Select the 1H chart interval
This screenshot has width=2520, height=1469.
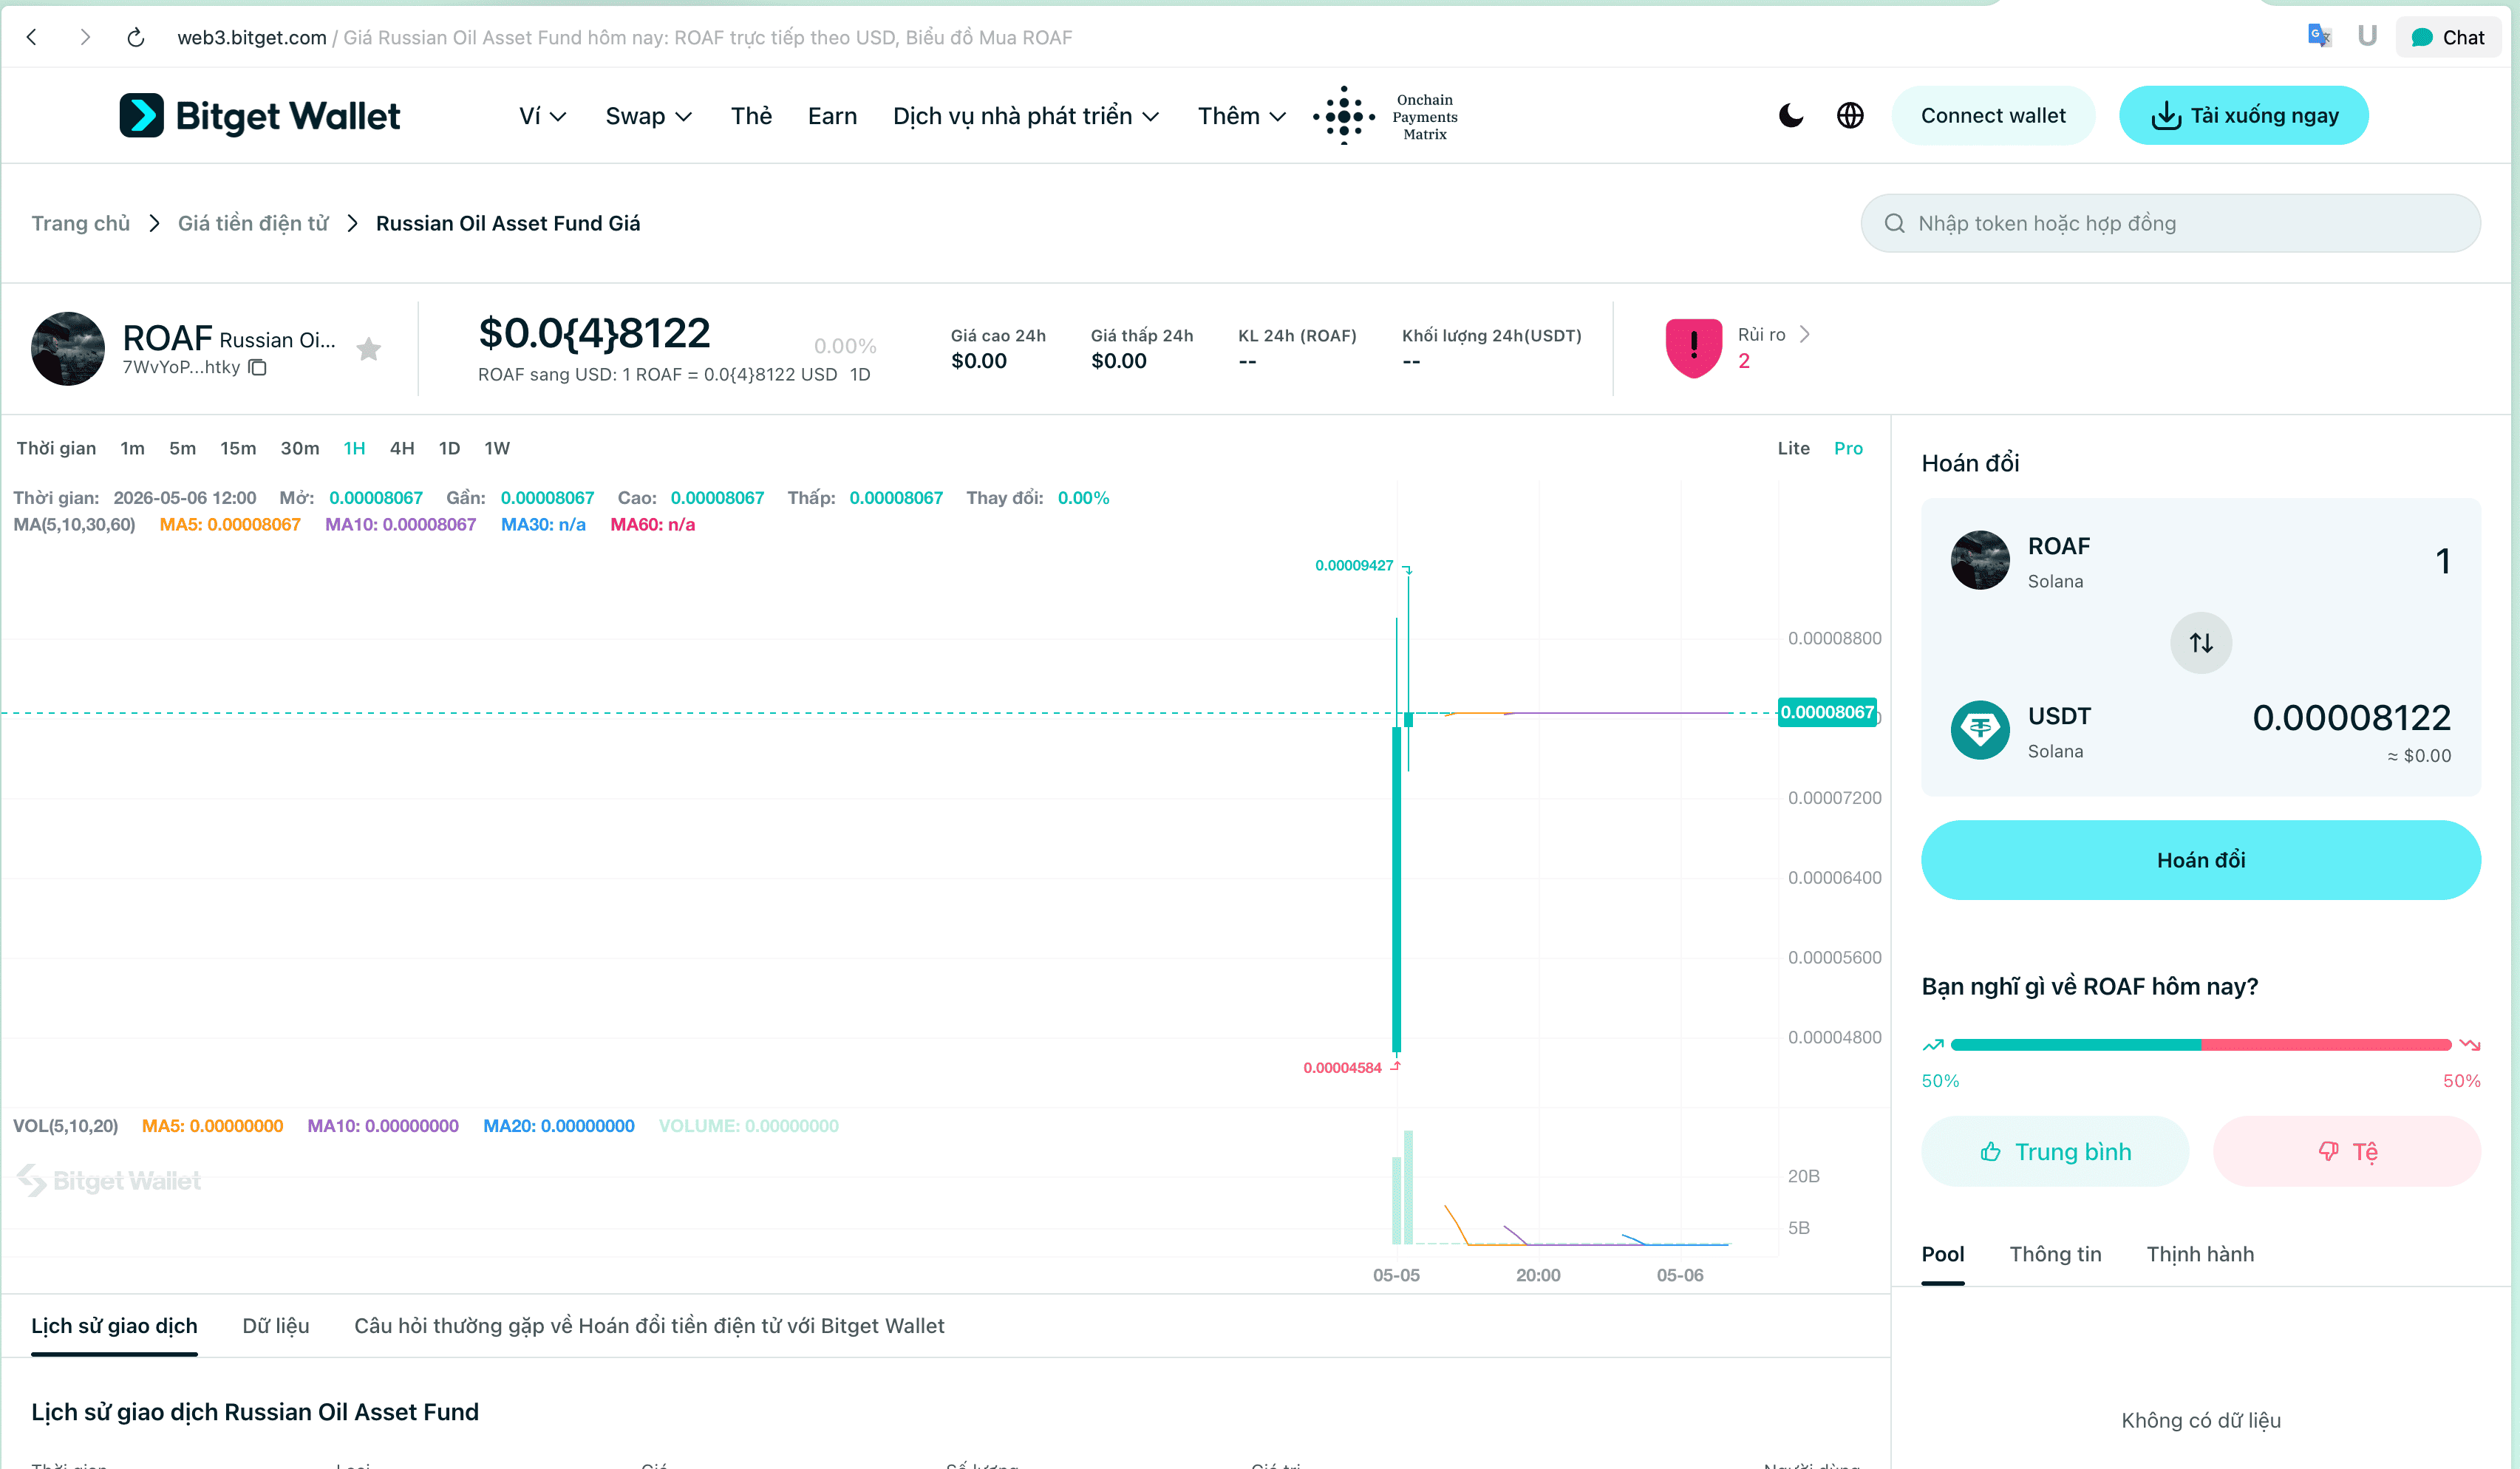tap(354, 448)
